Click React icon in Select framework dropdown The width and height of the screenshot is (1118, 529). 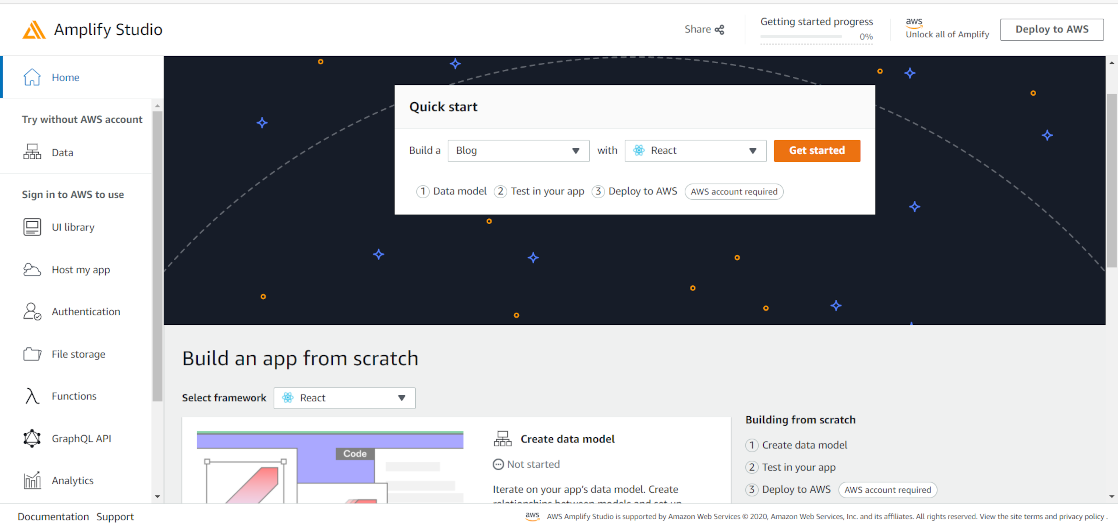click(x=287, y=398)
